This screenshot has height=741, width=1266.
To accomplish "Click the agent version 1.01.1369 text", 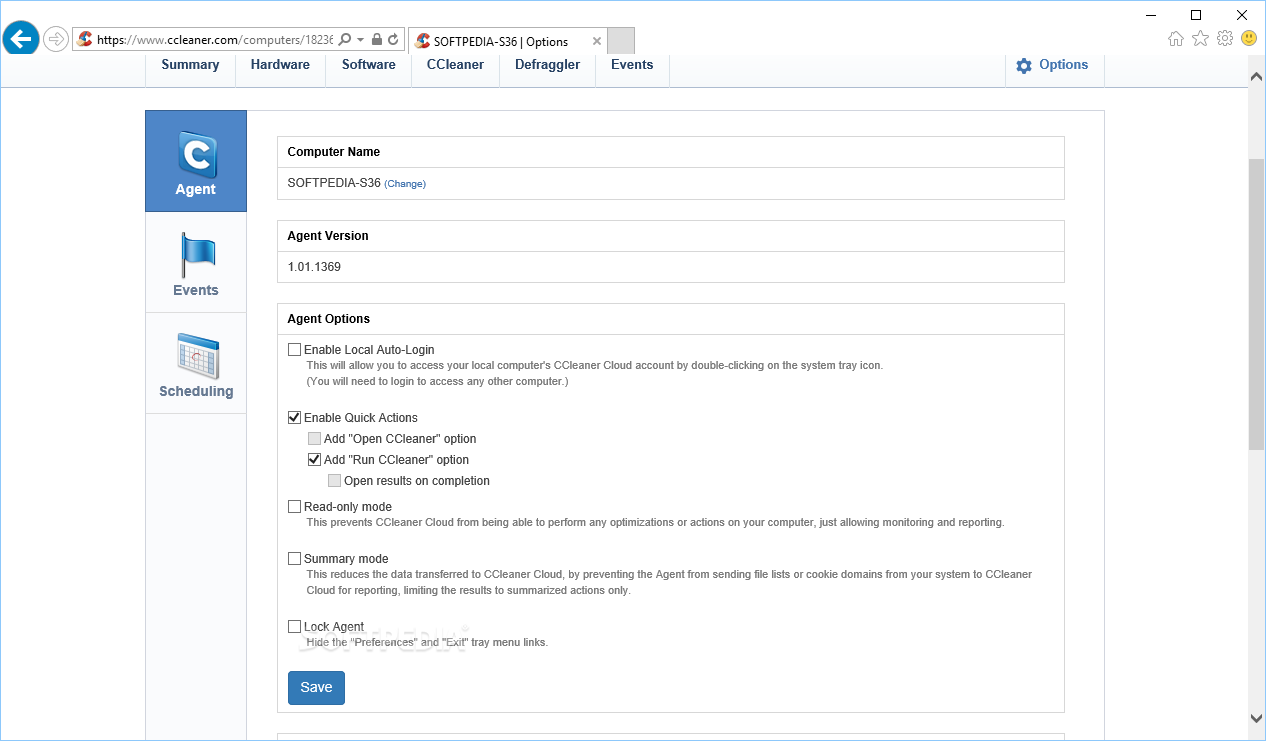I will [x=314, y=268].
